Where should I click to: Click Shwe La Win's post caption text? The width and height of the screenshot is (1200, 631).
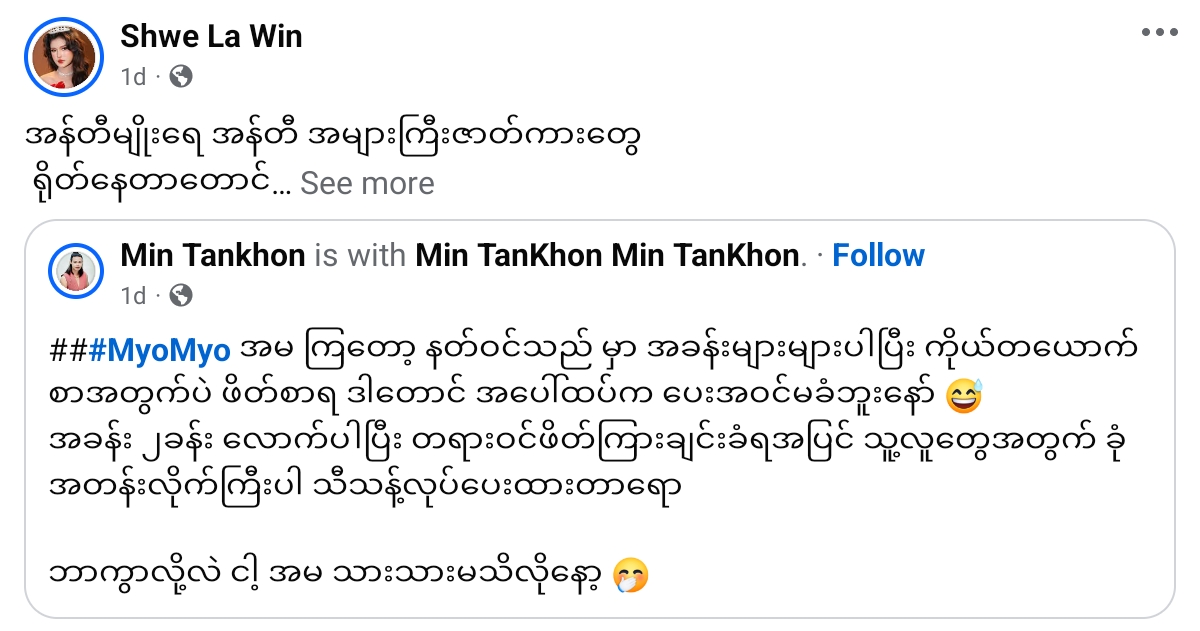330,140
